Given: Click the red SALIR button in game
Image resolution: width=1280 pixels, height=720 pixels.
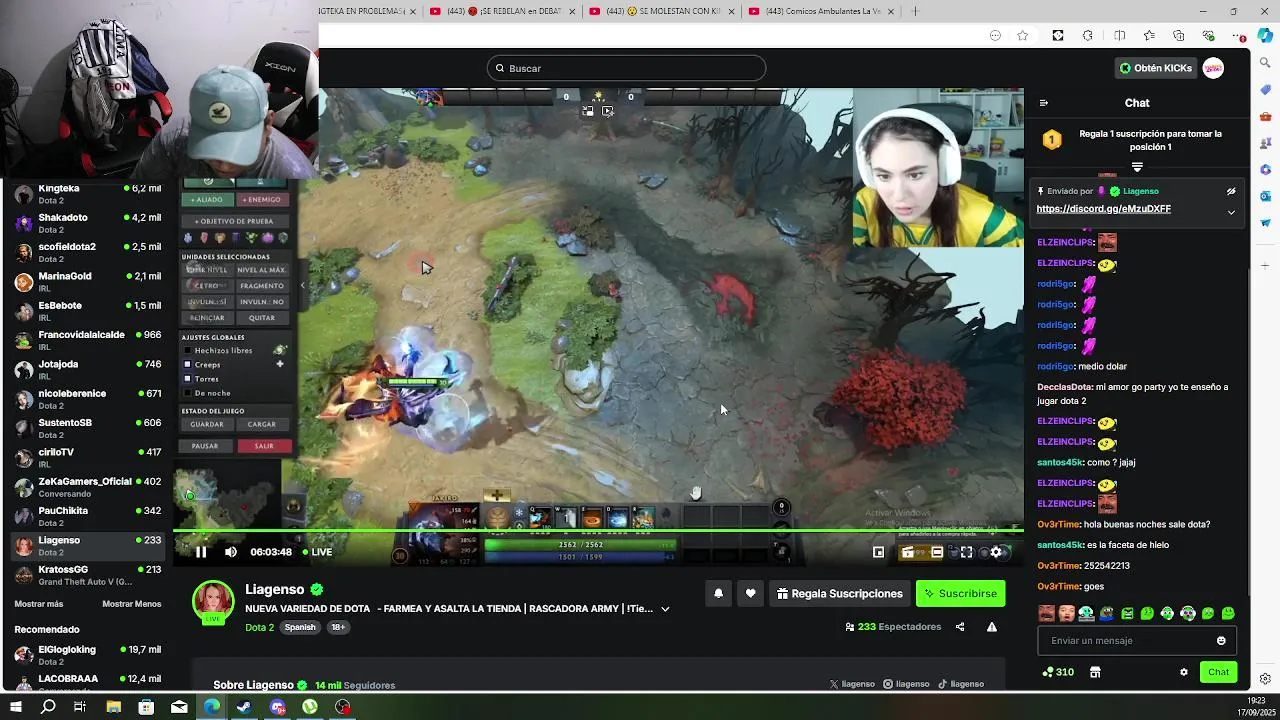Looking at the screenshot, I should tap(264, 446).
